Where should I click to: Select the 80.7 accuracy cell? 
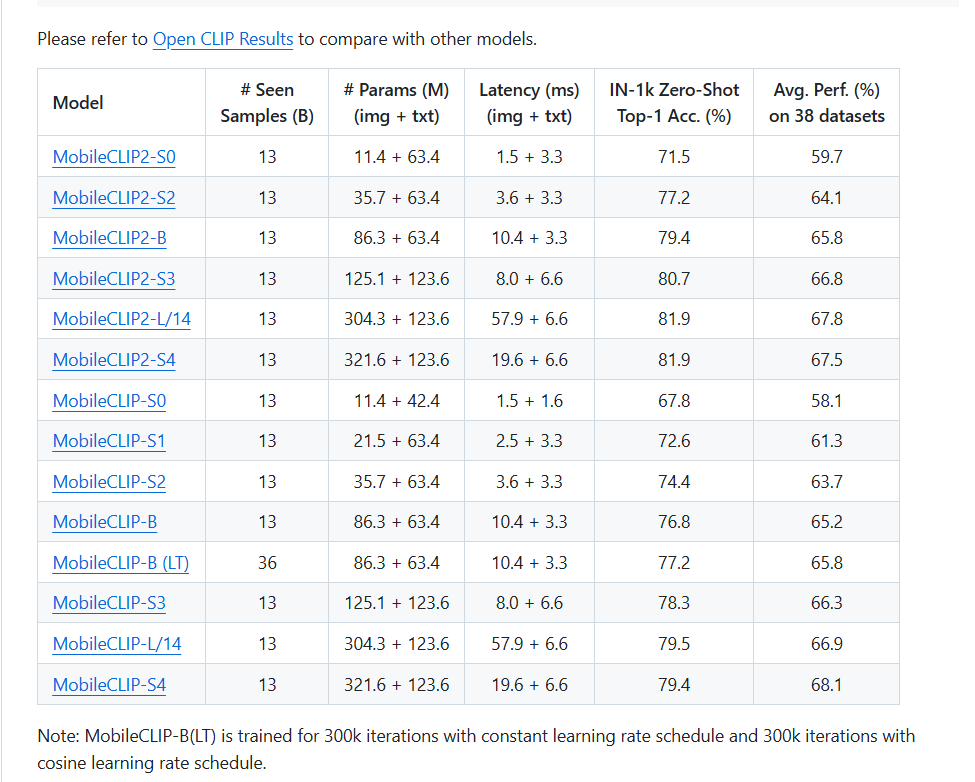click(674, 278)
